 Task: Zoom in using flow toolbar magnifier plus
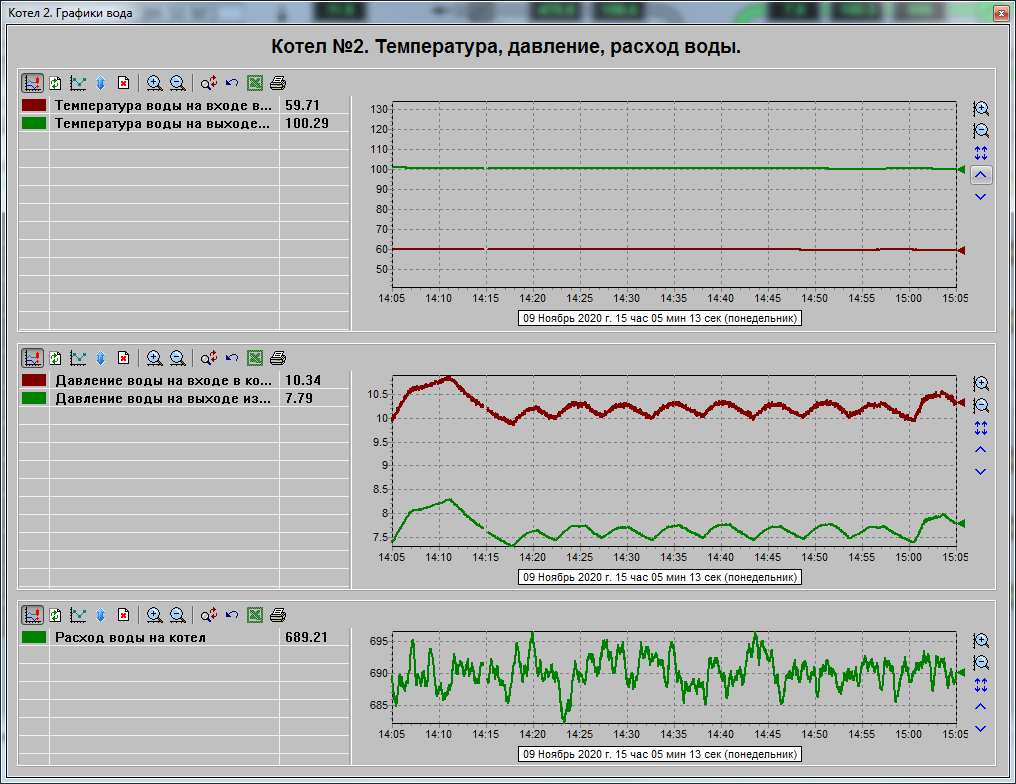click(x=154, y=615)
